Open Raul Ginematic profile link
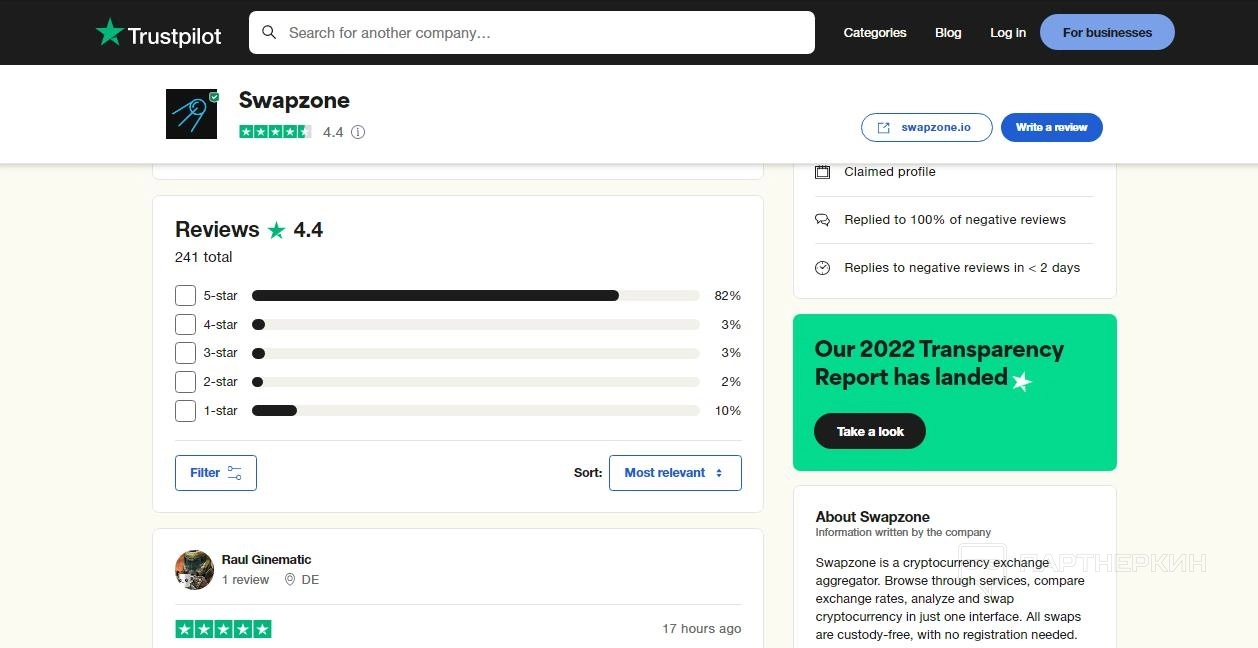This screenshot has width=1258, height=648. [x=266, y=560]
